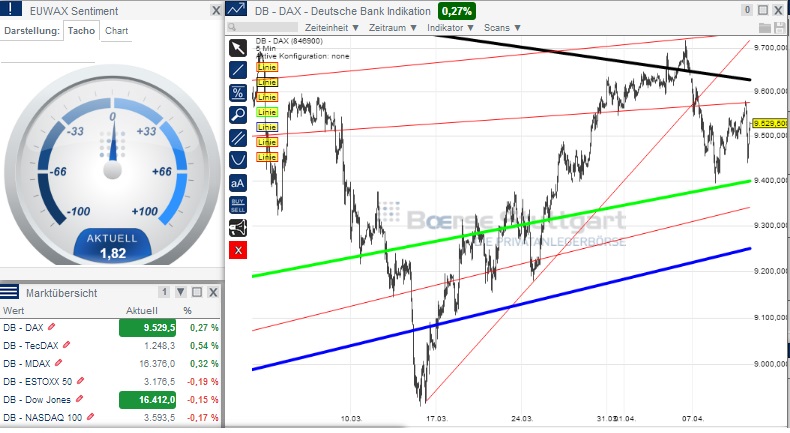Click the 0 counter button in chart header
790x433 pixels.
[x=747, y=10]
